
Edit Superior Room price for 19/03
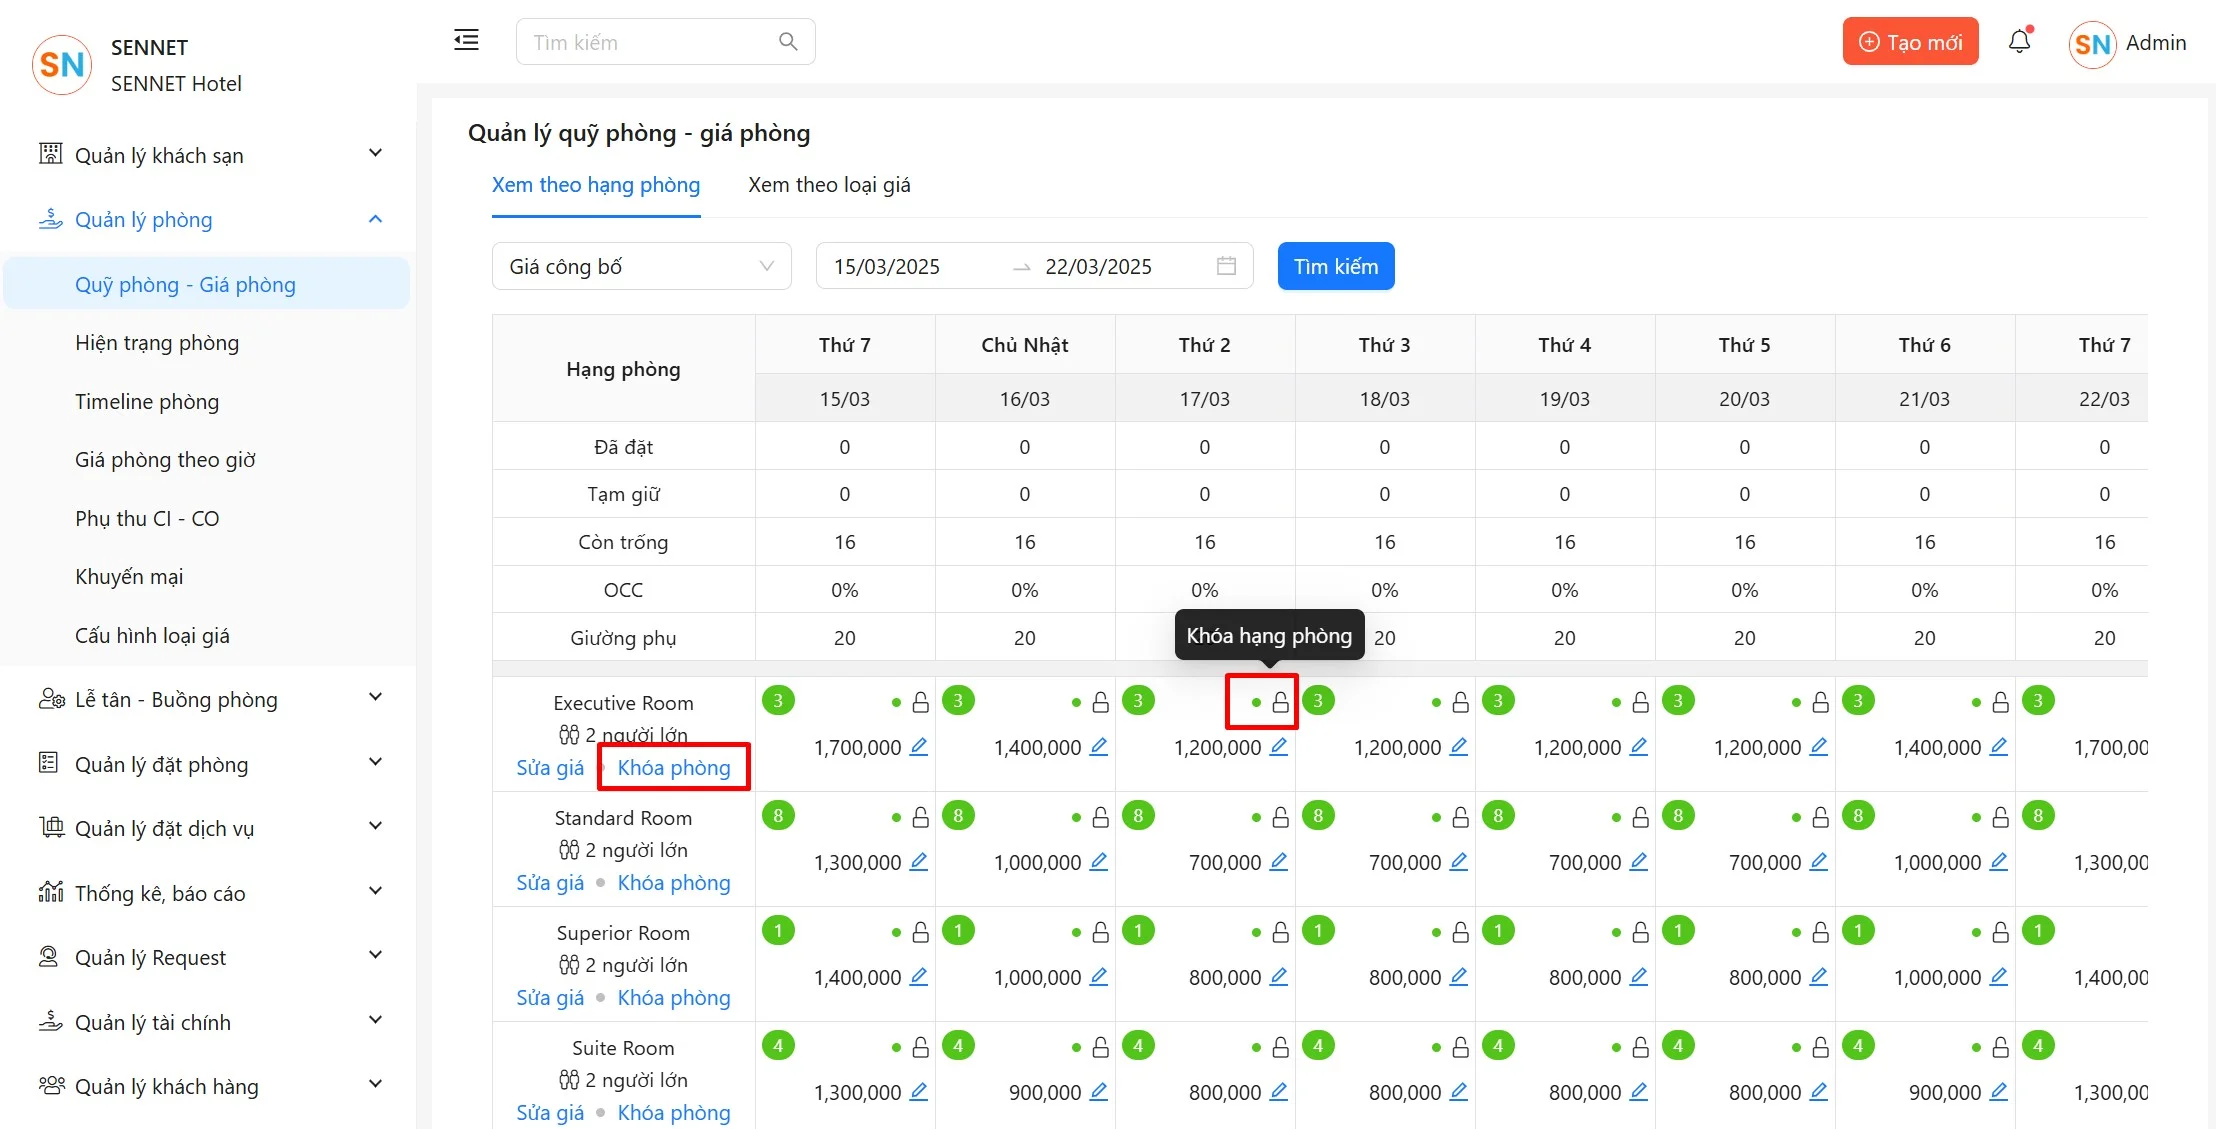coord(1639,977)
